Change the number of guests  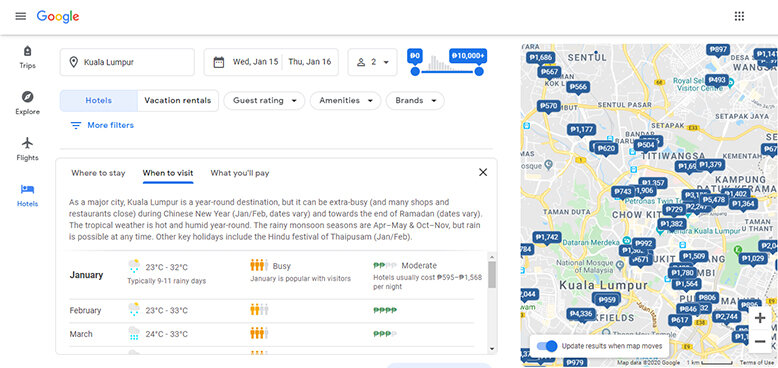(x=373, y=62)
